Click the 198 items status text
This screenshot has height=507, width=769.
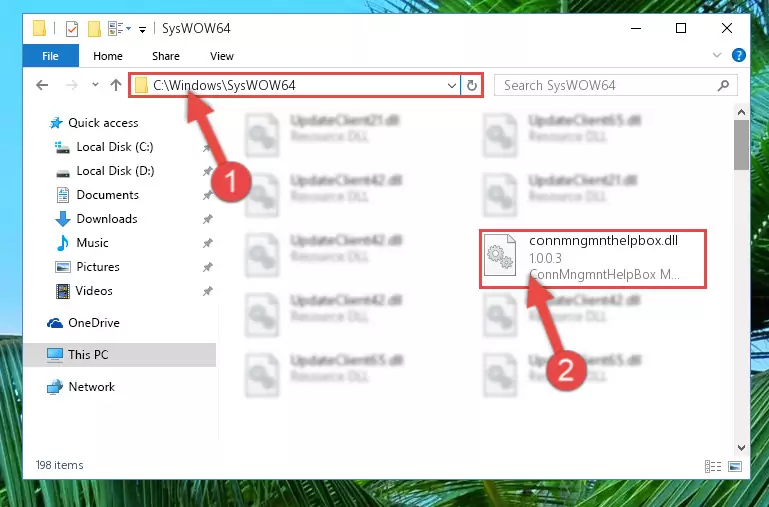(x=59, y=465)
